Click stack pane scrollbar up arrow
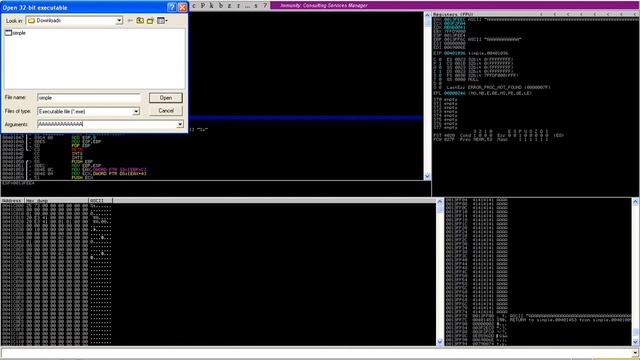 pos(635,201)
